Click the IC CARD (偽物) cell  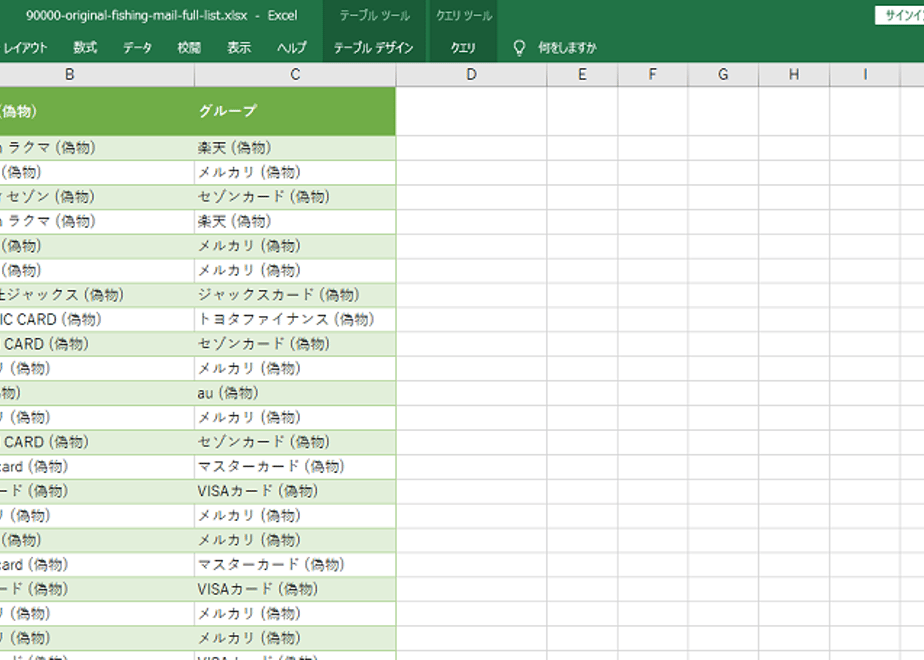tap(97, 320)
